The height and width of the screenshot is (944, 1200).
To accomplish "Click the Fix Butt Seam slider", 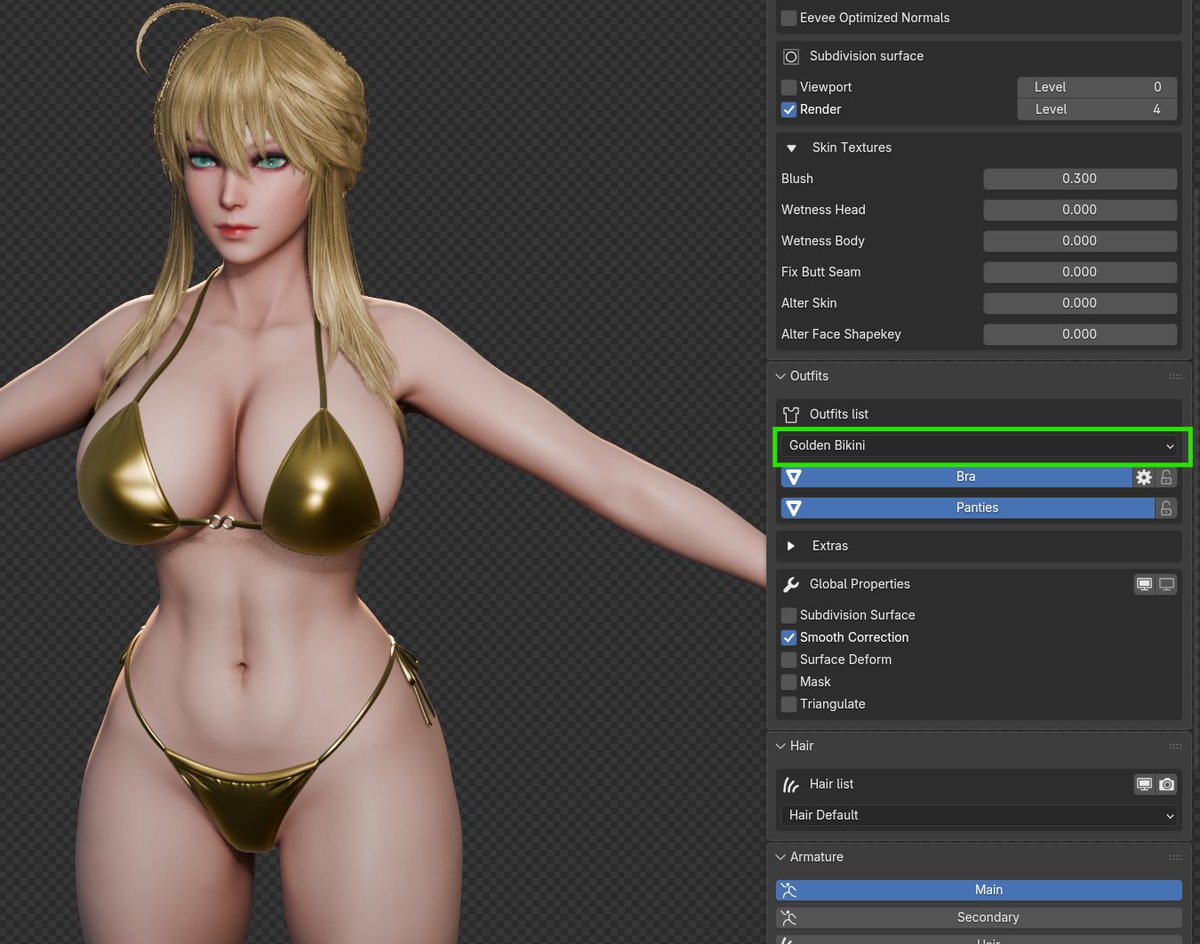I will point(1080,272).
